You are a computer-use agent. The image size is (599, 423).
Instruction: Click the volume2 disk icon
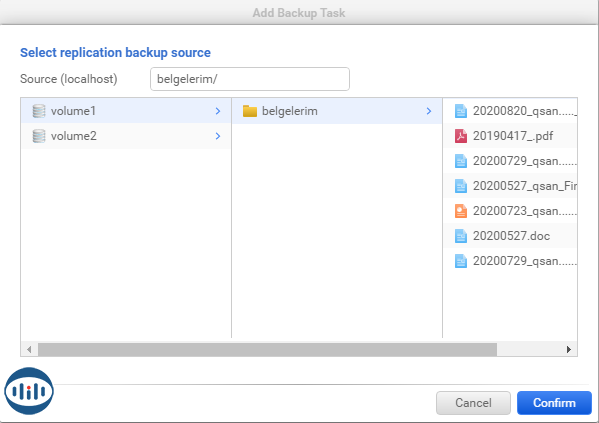tap(39, 136)
